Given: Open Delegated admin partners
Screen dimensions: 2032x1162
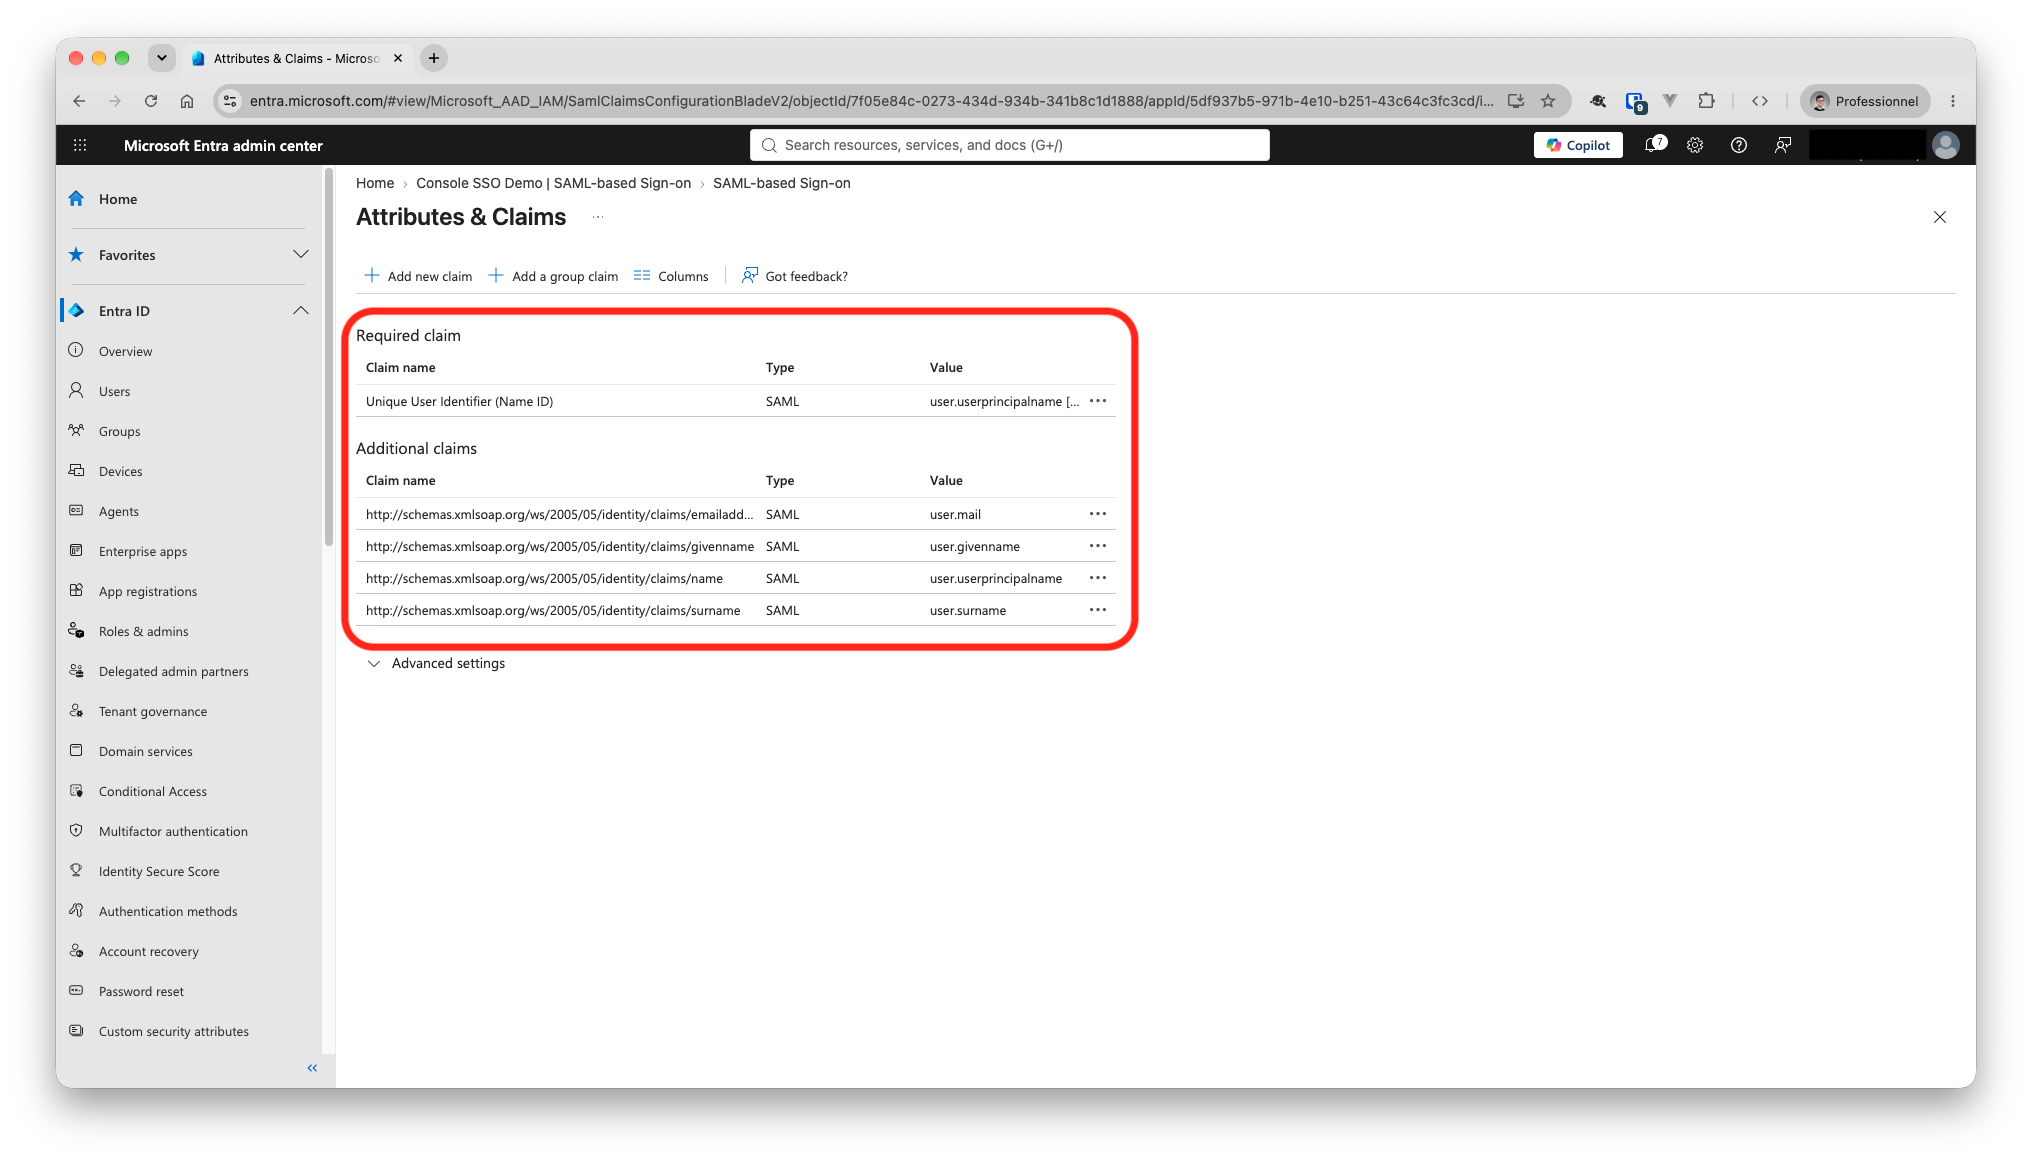Looking at the screenshot, I should [173, 671].
